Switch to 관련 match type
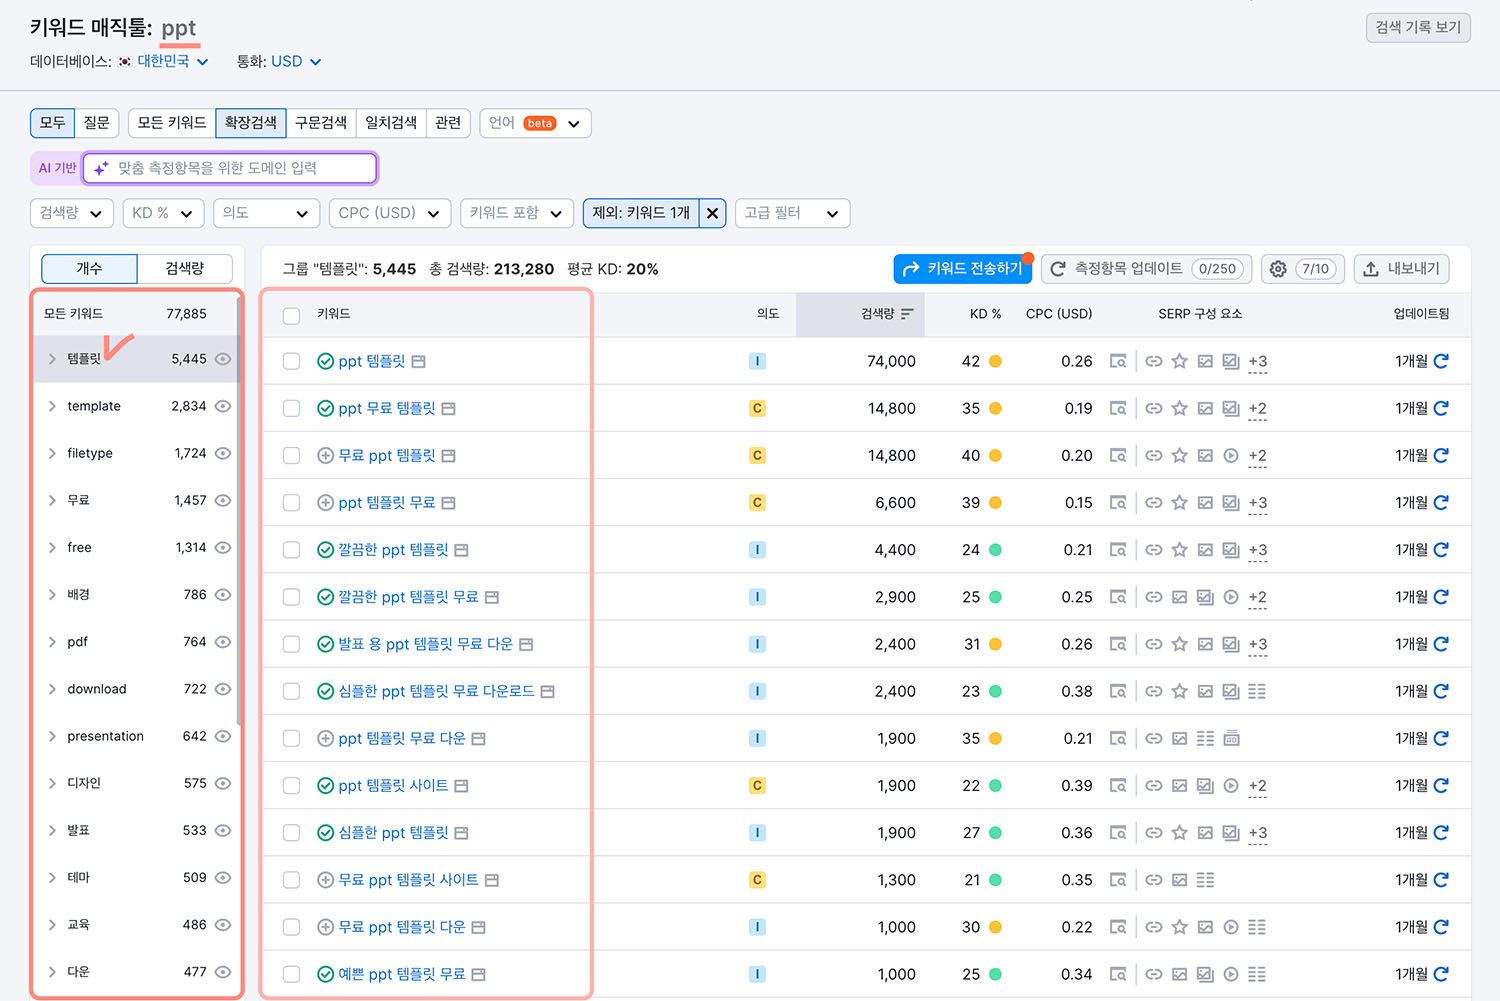This screenshot has width=1500, height=1001. (448, 123)
